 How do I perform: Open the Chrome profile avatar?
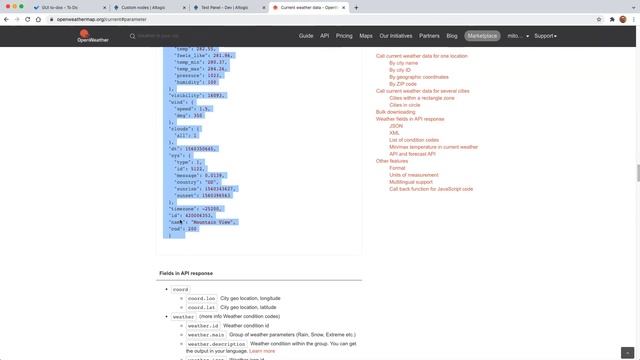coord(623,19)
